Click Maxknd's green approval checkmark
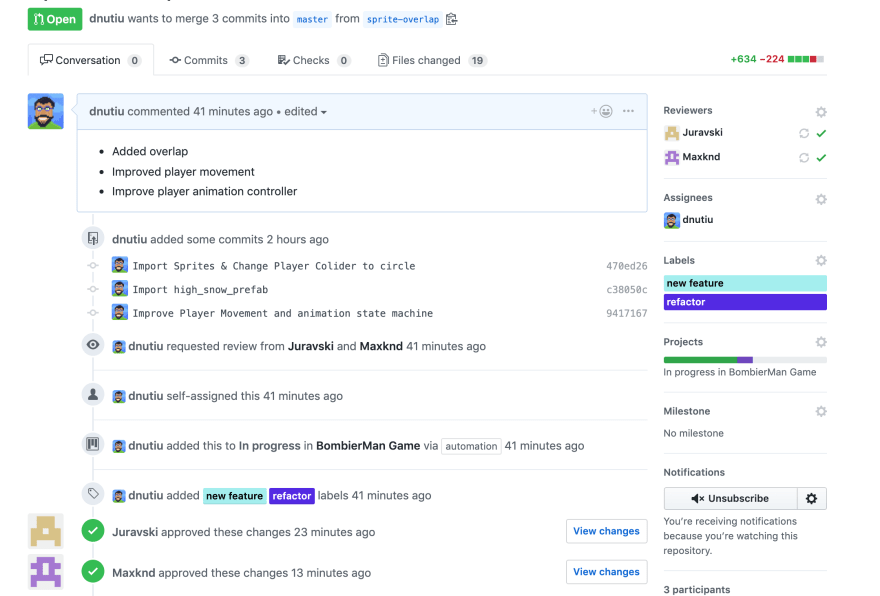The height and width of the screenshot is (596, 880). pyautogui.click(x=821, y=158)
